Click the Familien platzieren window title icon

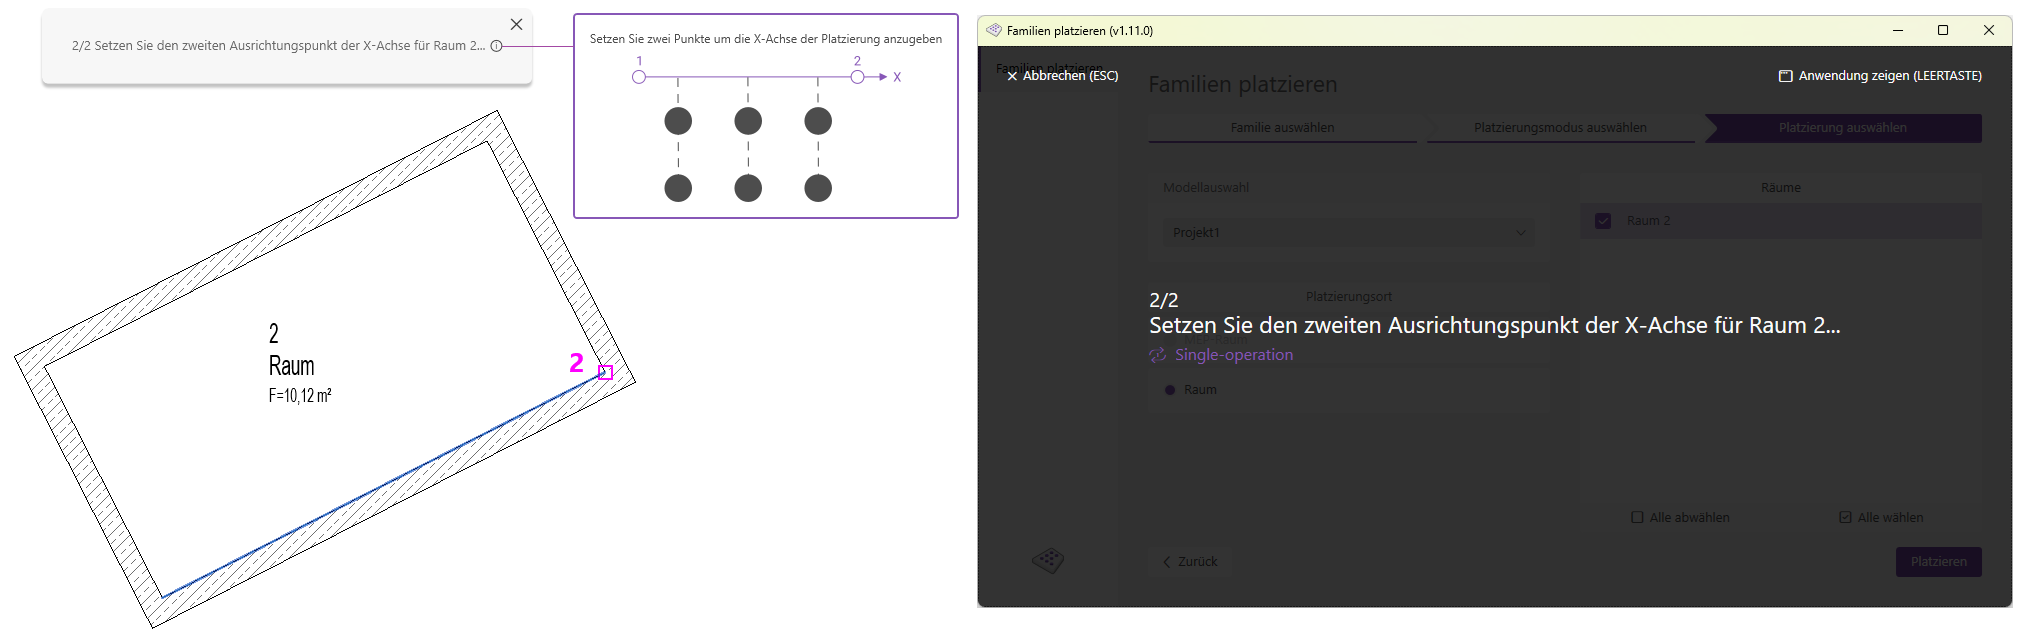(993, 30)
